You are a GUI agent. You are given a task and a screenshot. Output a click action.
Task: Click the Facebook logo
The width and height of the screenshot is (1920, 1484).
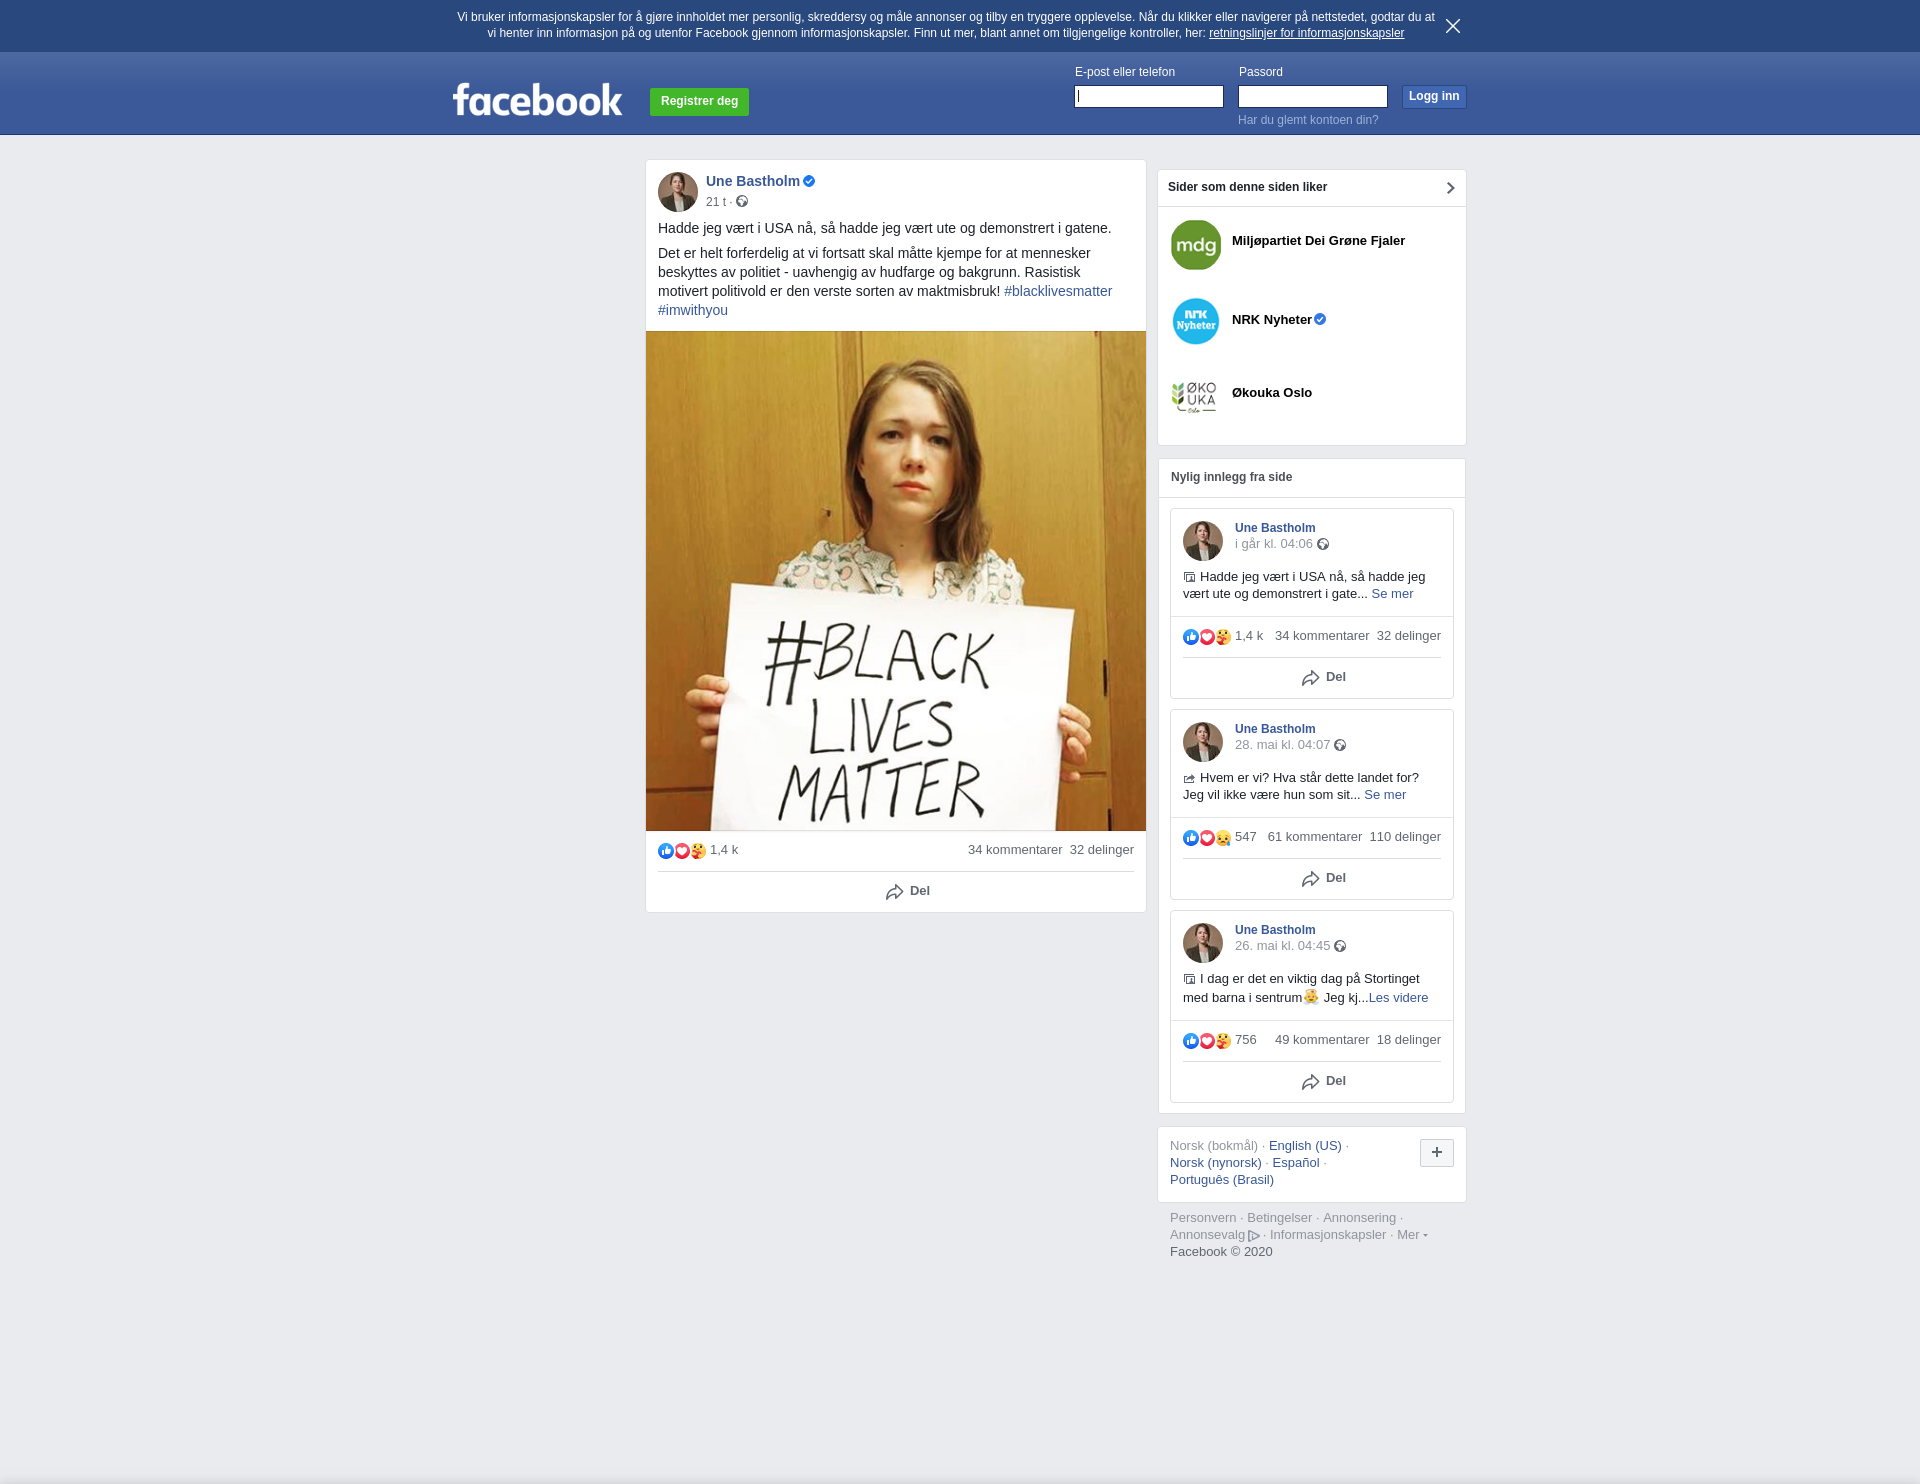(x=537, y=100)
